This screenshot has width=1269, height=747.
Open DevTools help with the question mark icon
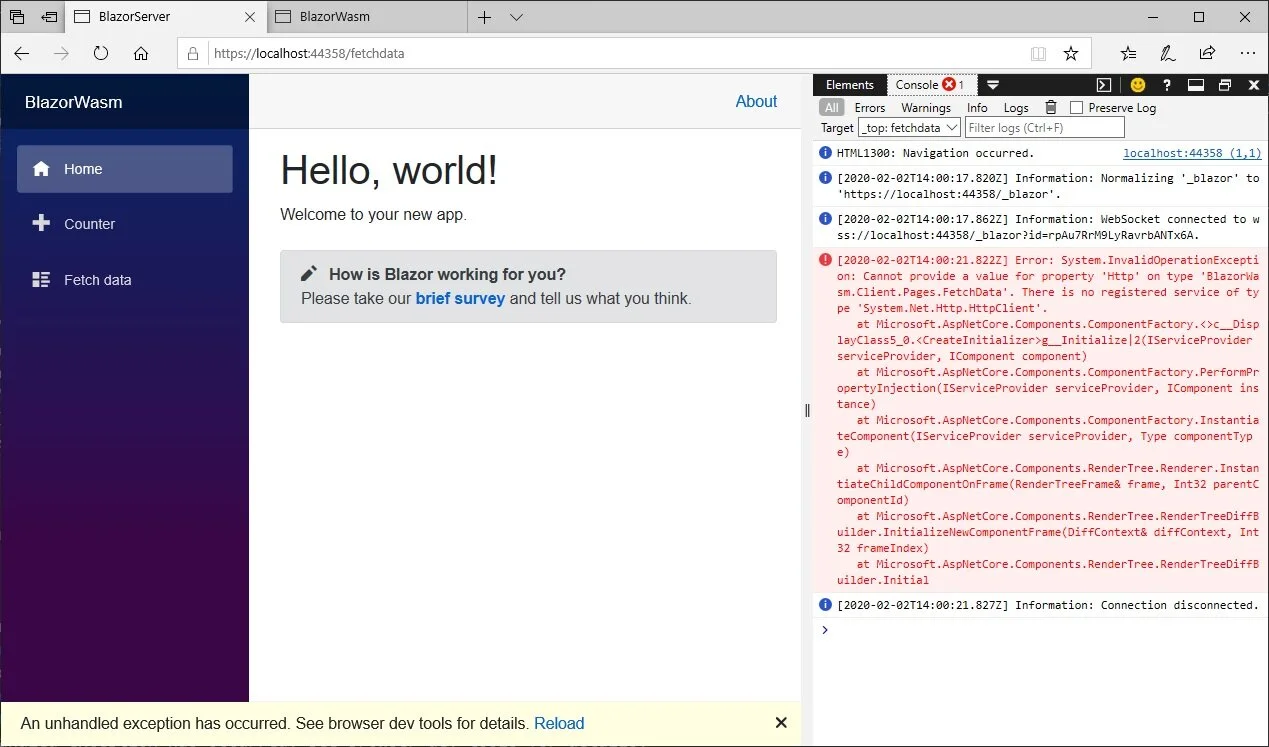point(1166,84)
